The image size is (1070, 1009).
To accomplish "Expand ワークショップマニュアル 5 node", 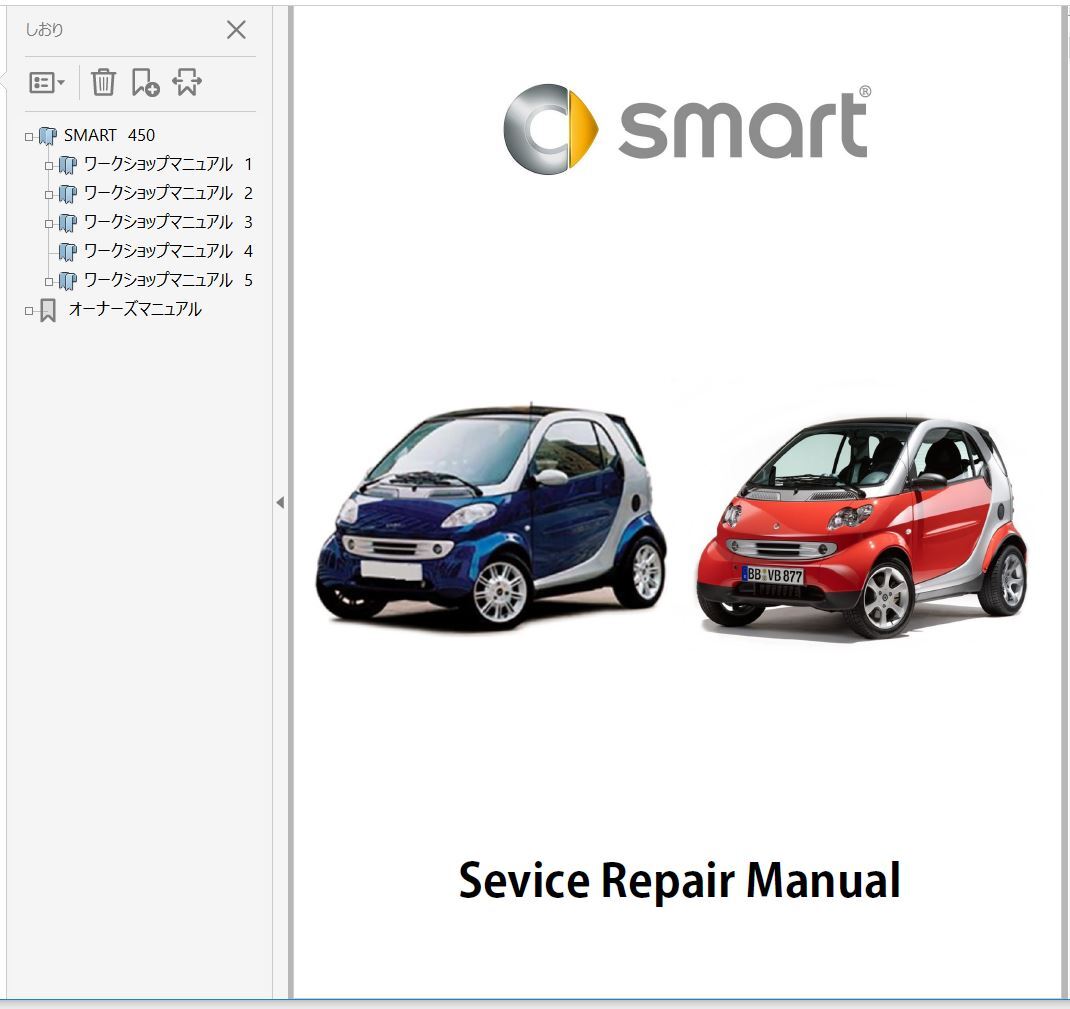I will [48, 281].
